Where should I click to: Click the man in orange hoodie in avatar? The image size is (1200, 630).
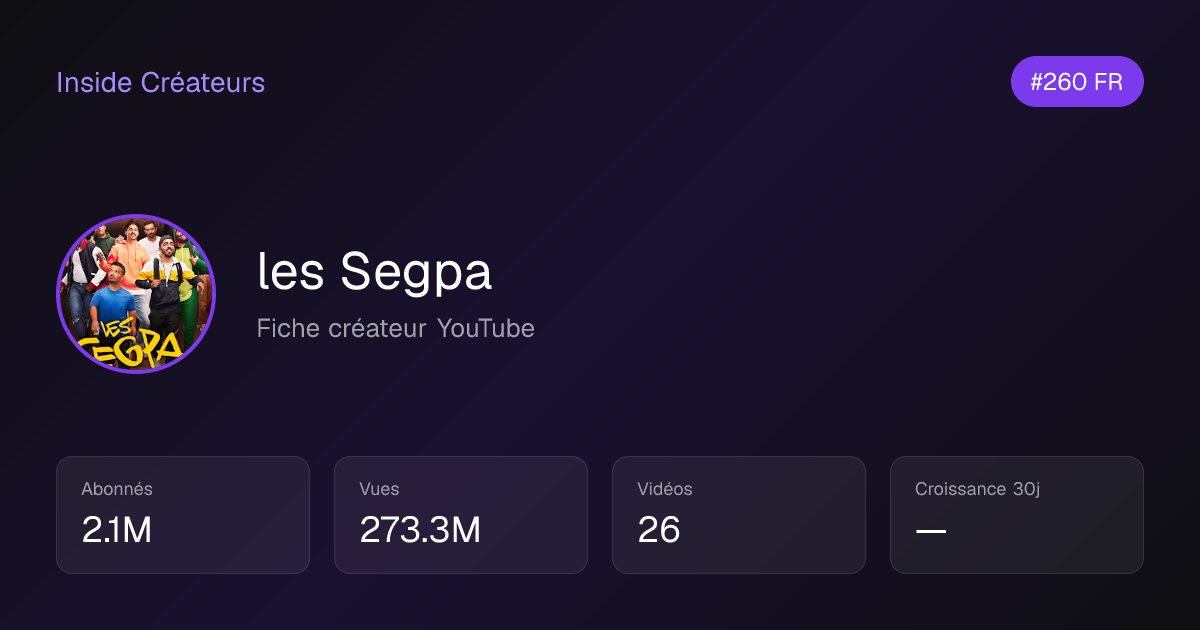coord(129,255)
